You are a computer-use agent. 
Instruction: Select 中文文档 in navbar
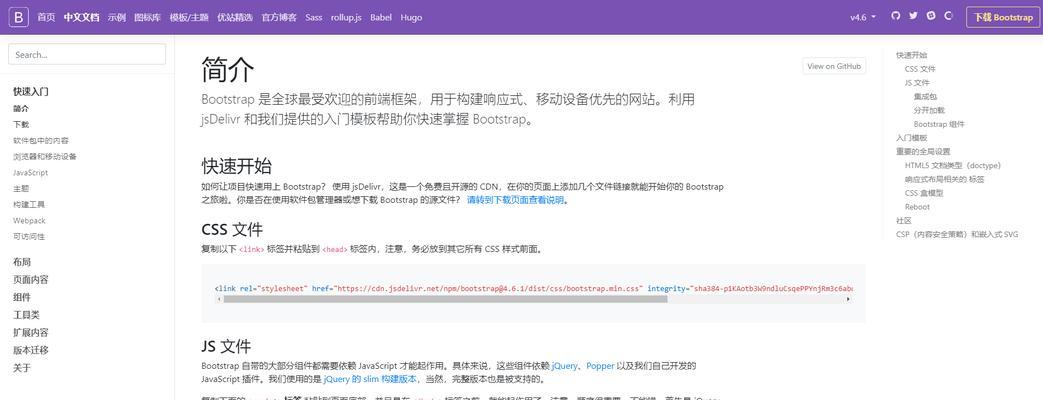pyautogui.click(x=81, y=17)
